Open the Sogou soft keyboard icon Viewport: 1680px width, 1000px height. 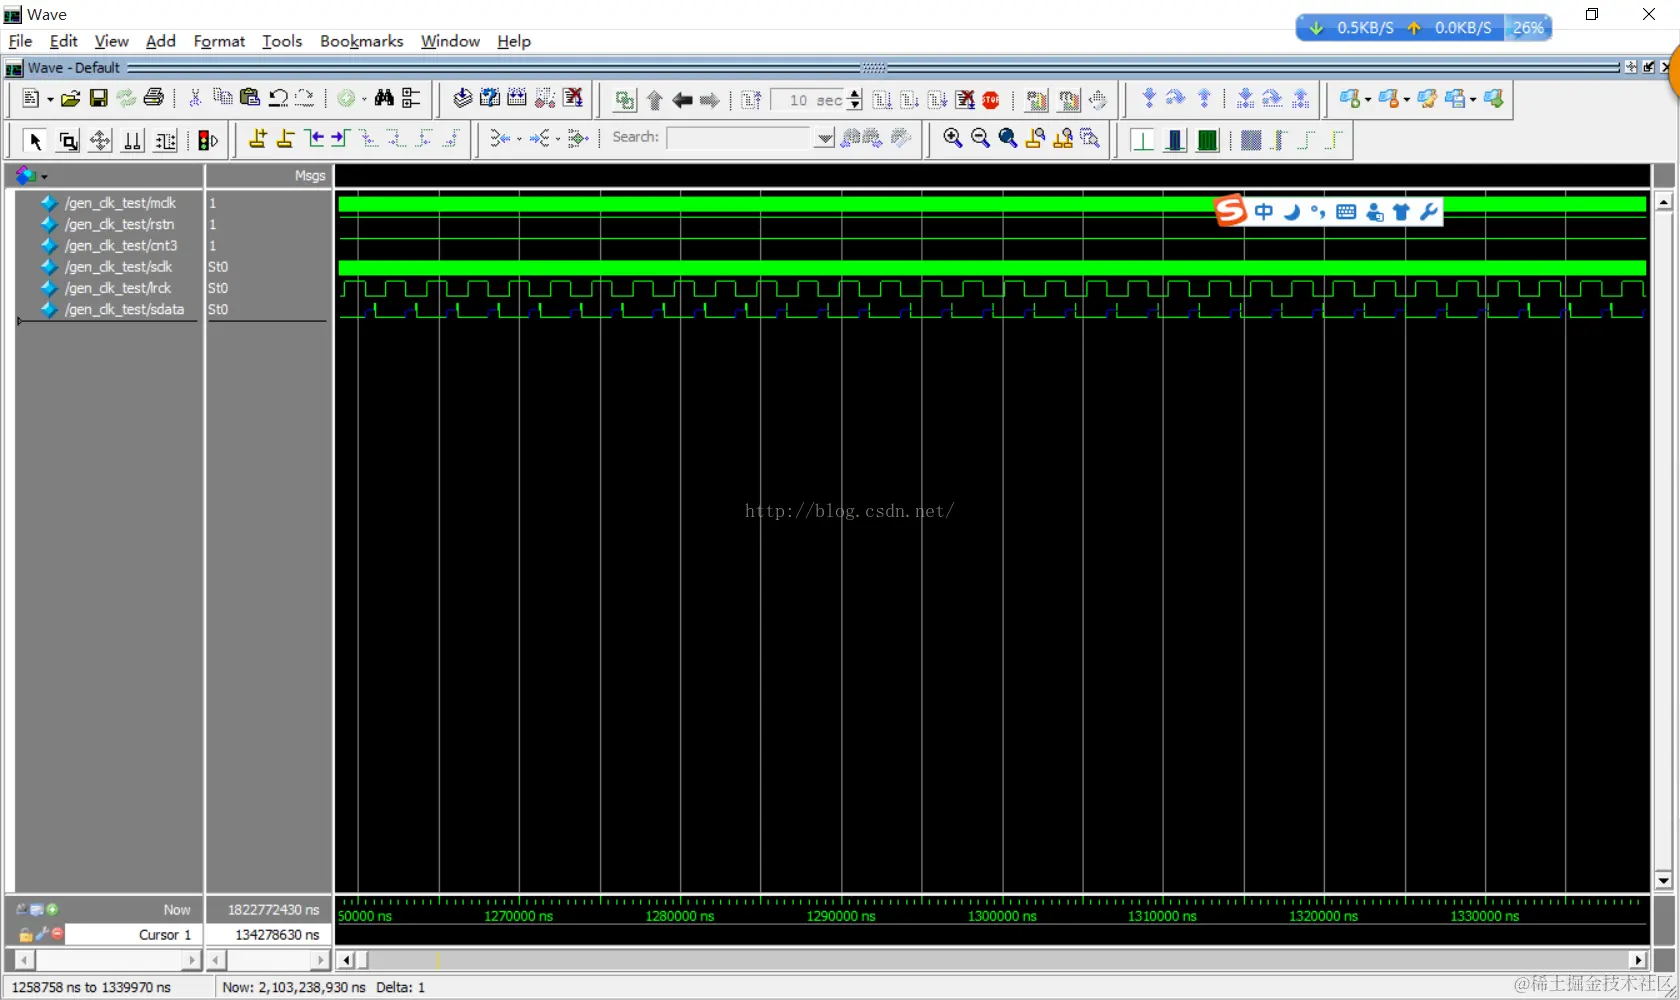point(1346,211)
